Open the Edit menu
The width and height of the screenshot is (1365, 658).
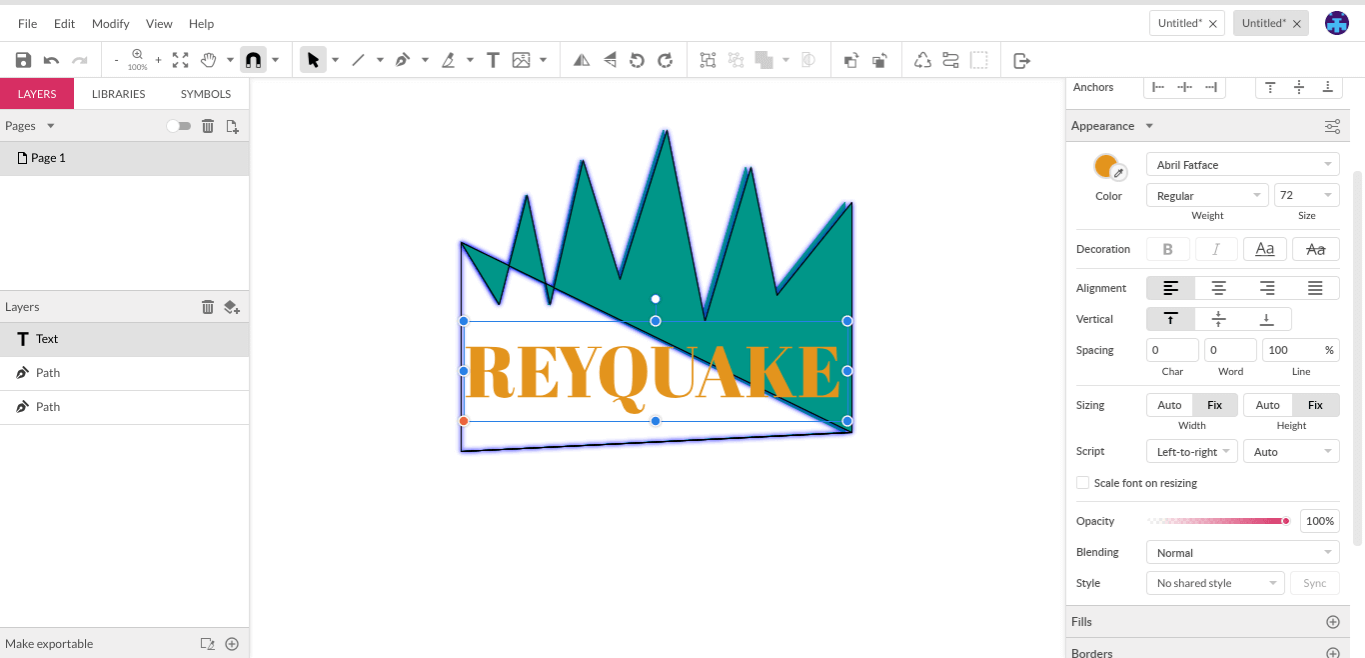64,23
